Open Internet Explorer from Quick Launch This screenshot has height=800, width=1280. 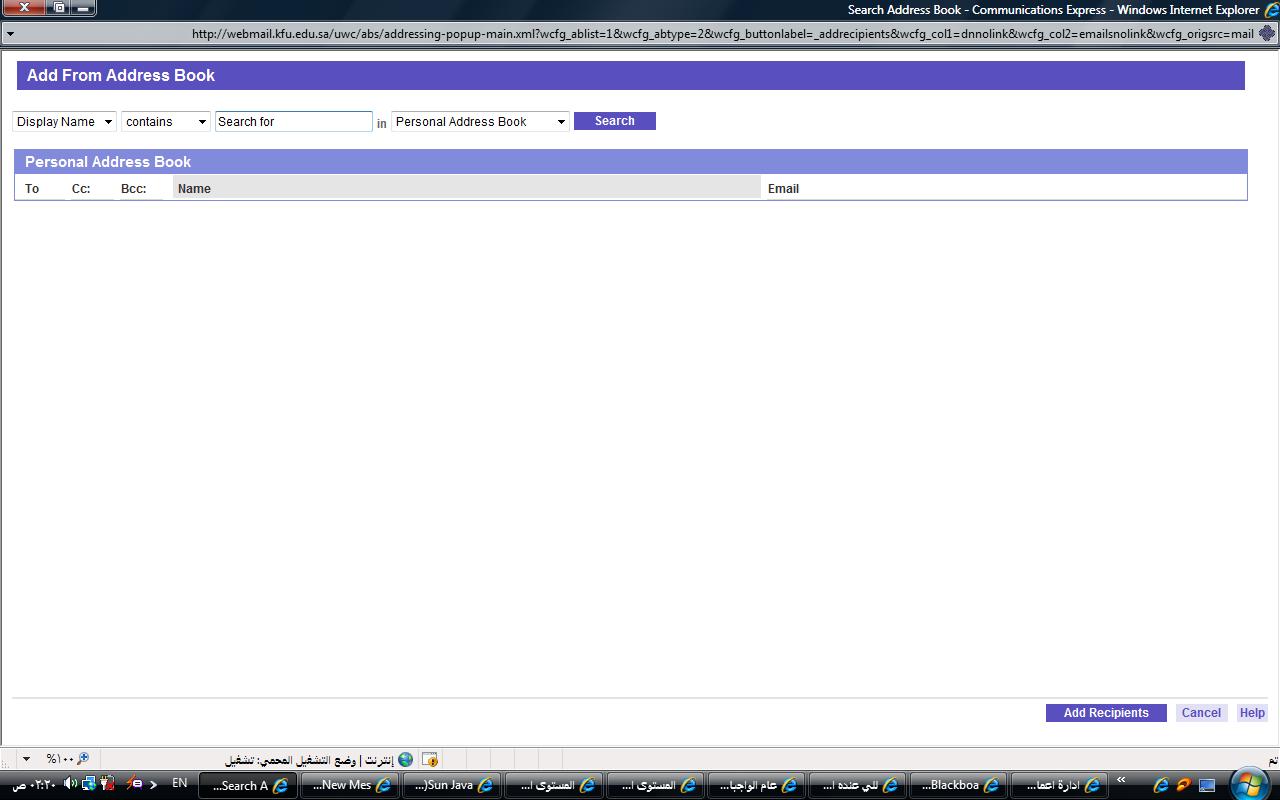[1160, 785]
